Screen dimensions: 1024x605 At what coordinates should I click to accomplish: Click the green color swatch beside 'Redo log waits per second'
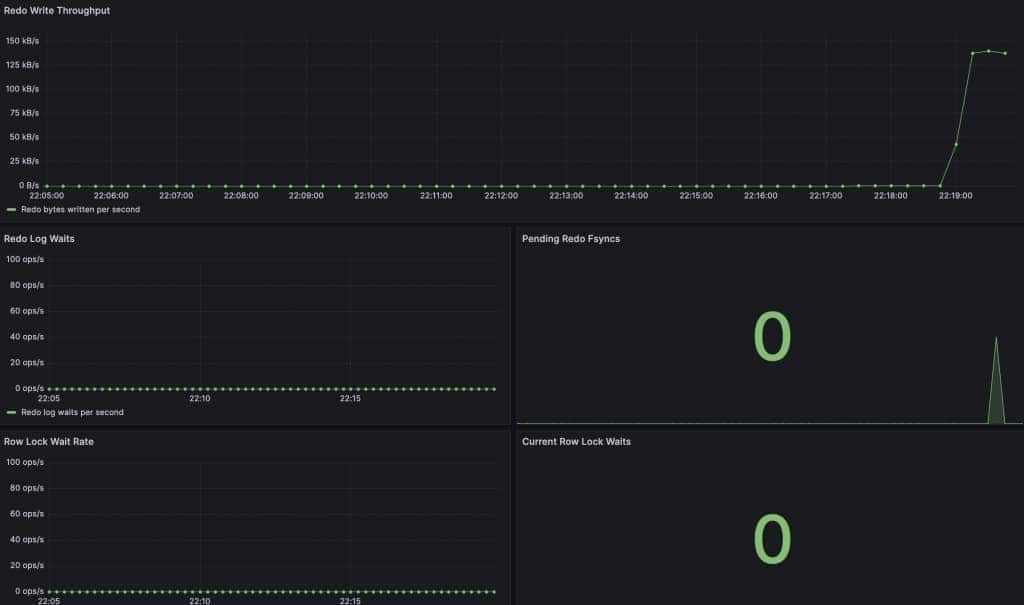[x=11, y=412]
